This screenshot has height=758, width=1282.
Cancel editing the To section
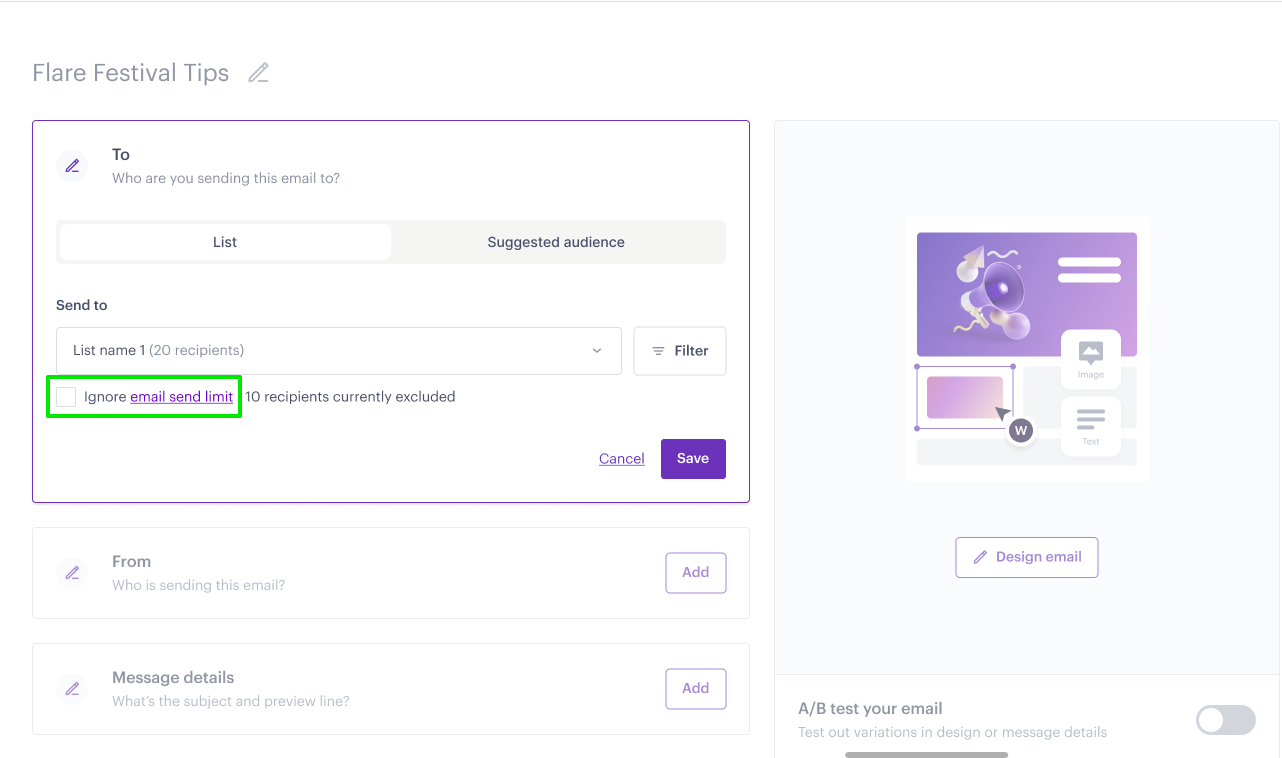(x=622, y=459)
